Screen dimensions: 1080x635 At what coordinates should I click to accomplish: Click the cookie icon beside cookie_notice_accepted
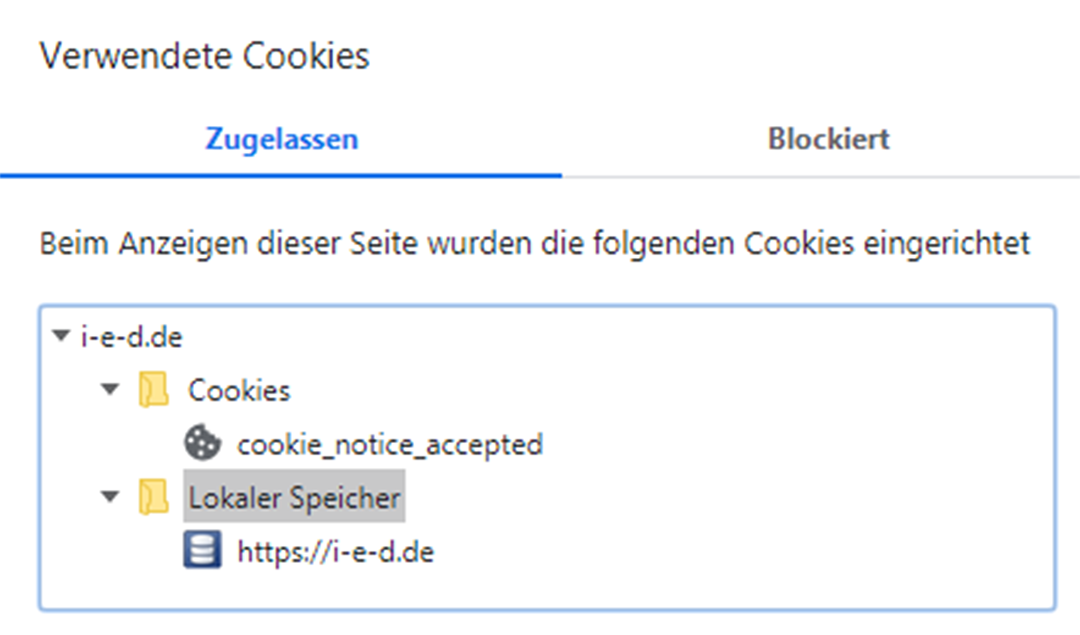click(202, 443)
